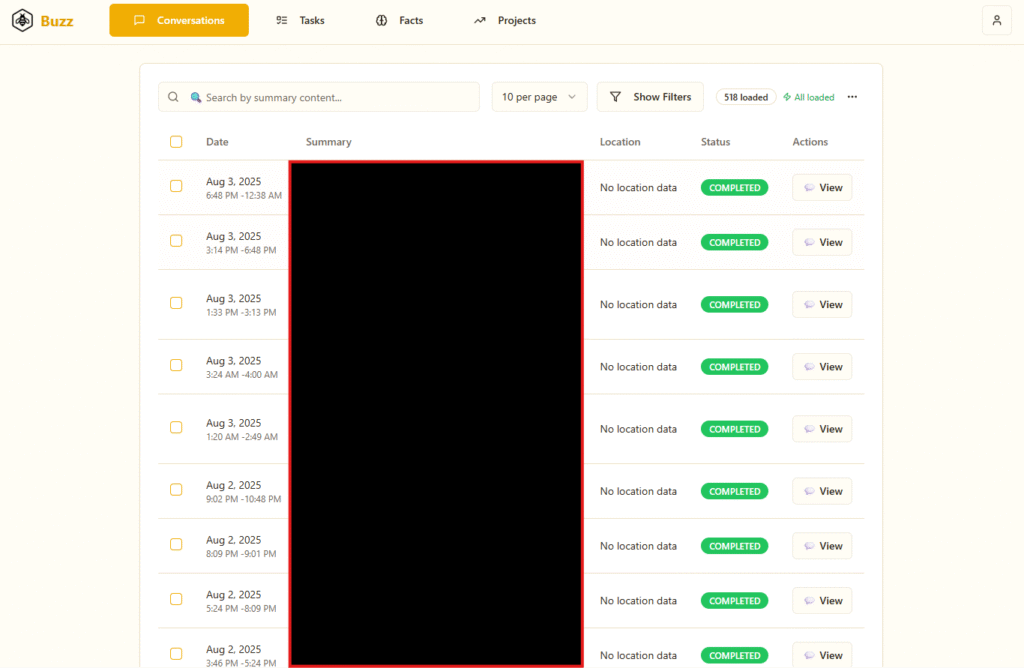Click the Projects trend arrow icon
The image size is (1024, 668).
tap(480, 20)
